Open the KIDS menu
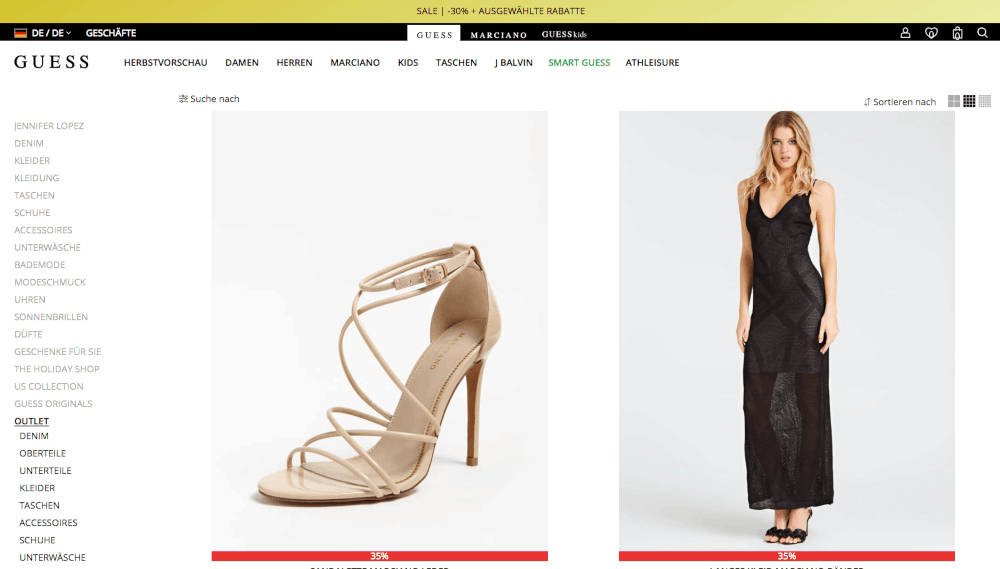The image size is (1000, 569). [x=408, y=63]
